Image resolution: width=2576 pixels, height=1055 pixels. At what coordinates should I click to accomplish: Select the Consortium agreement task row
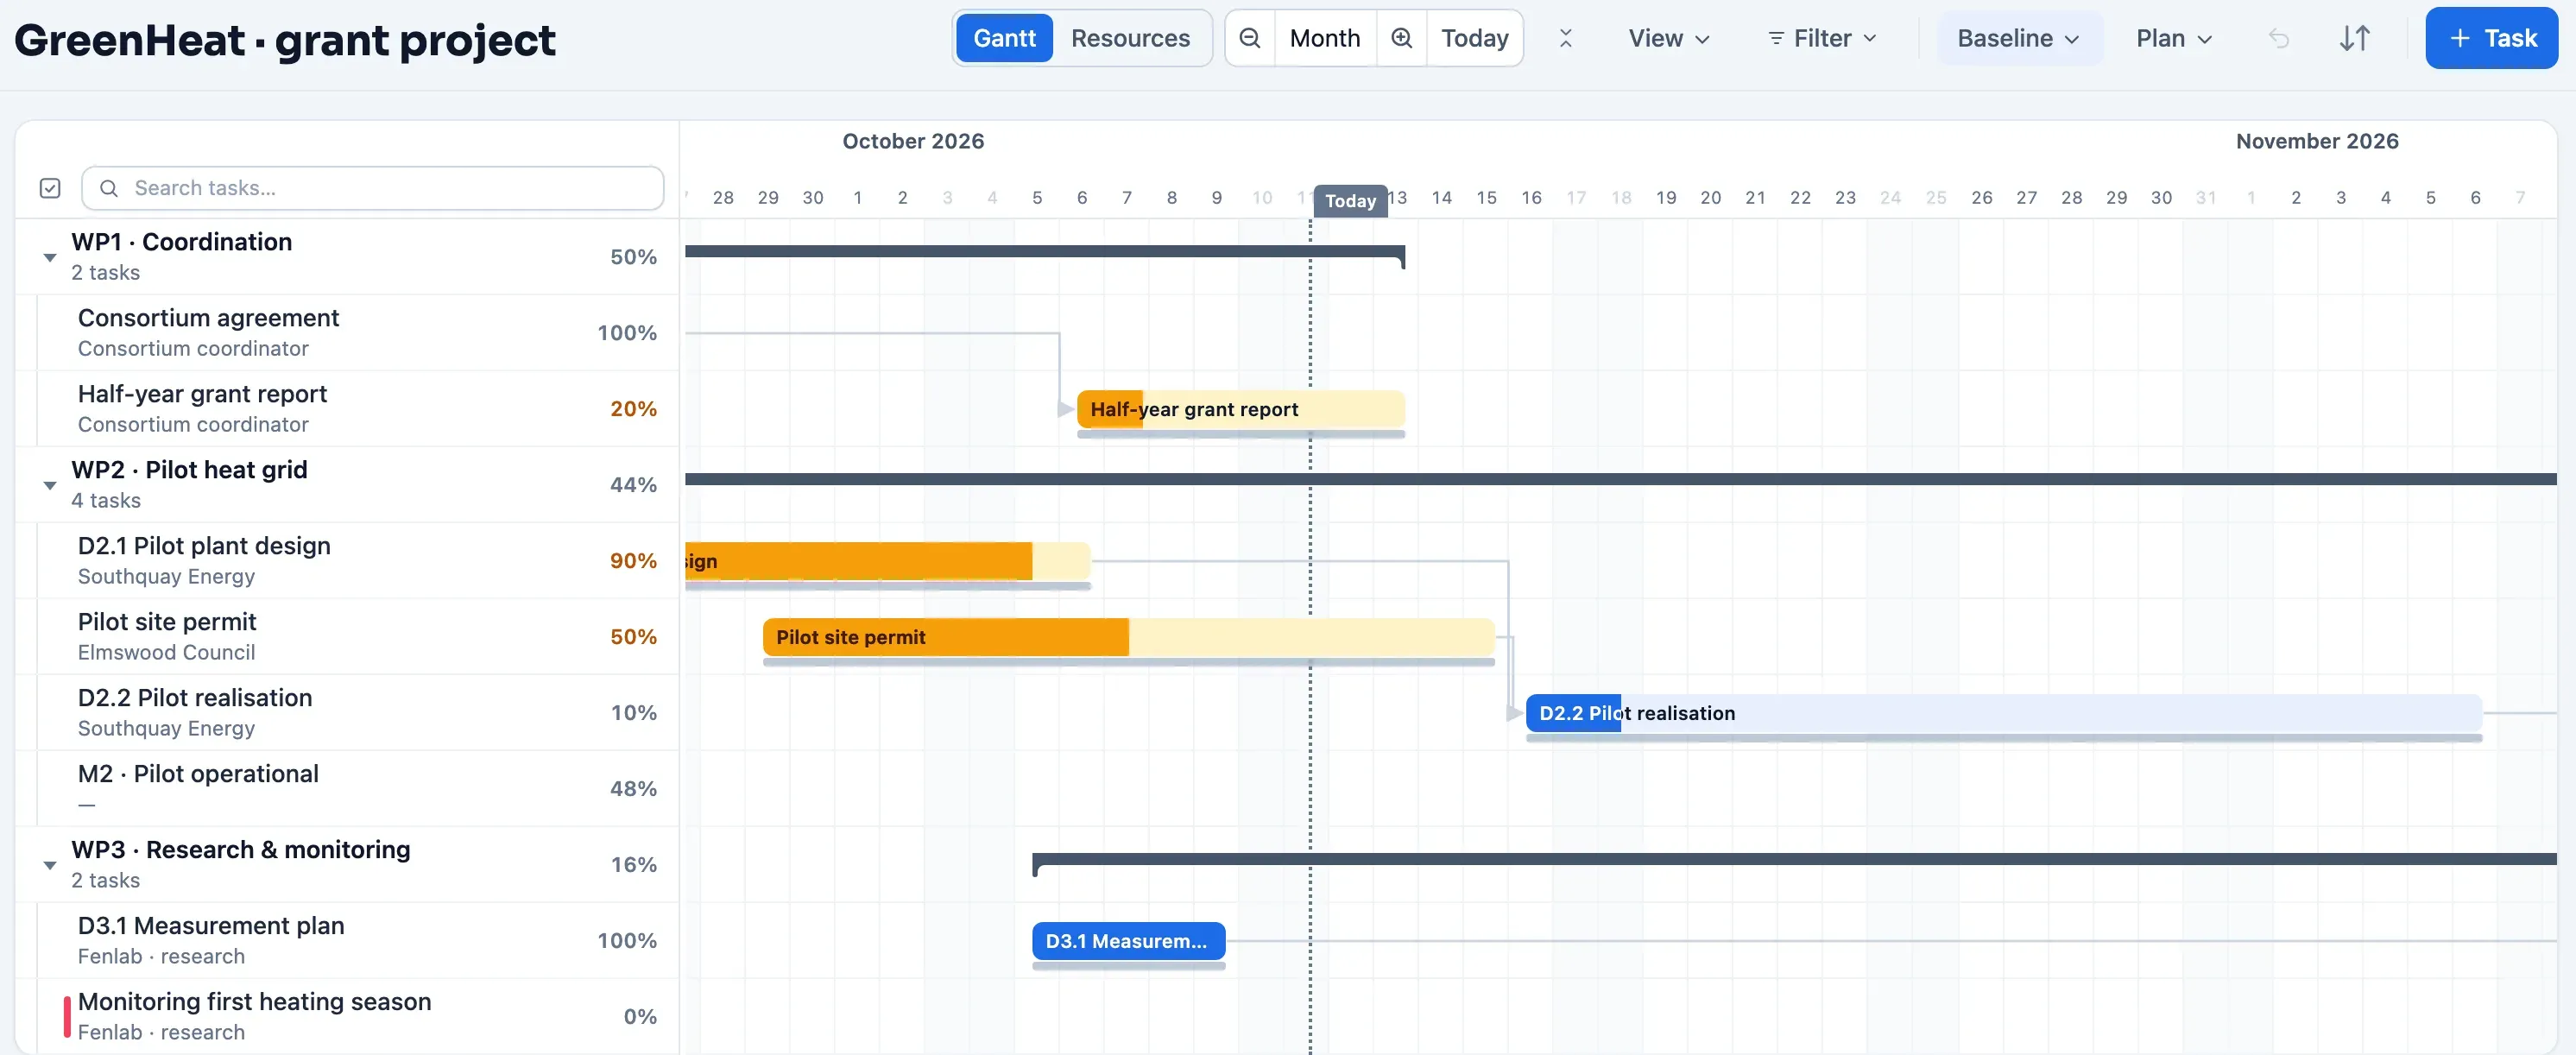click(x=347, y=333)
